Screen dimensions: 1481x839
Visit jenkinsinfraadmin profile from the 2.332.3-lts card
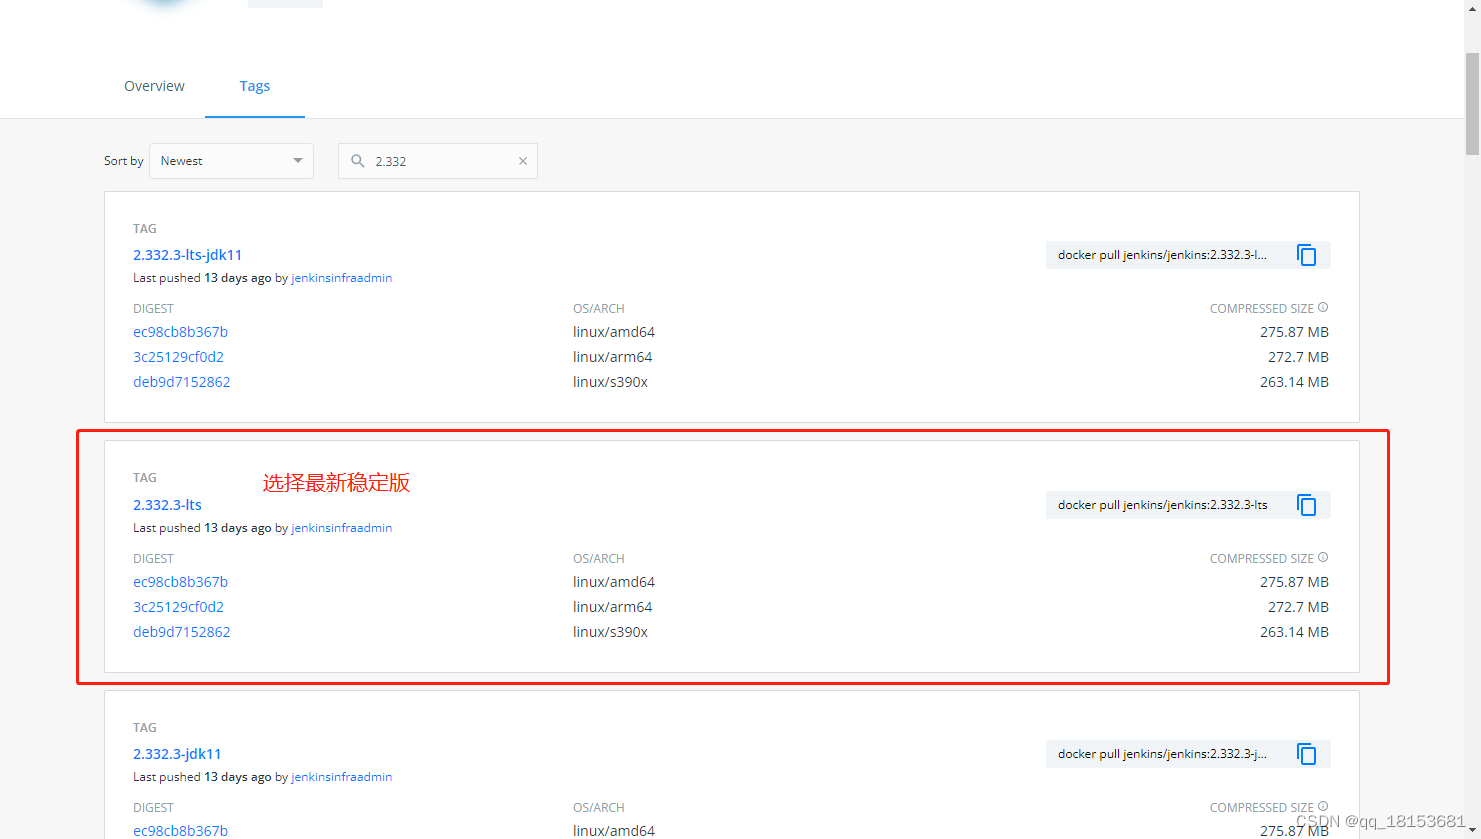coord(341,528)
